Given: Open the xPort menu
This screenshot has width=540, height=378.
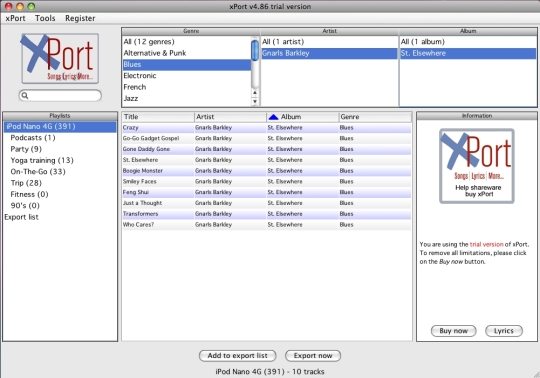Looking at the screenshot, I should pyautogui.click(x=15, y=18).
